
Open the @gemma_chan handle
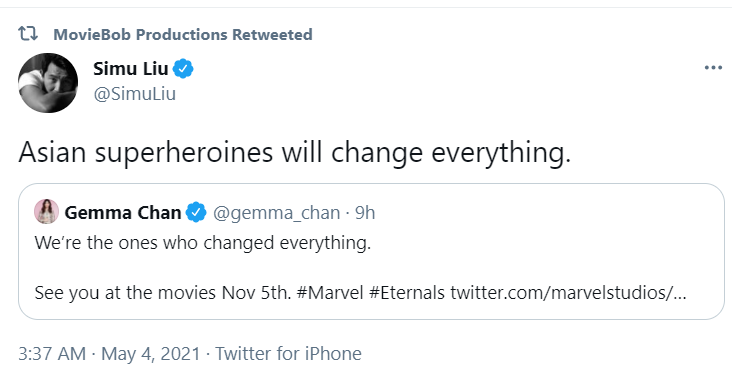point(276,213)
